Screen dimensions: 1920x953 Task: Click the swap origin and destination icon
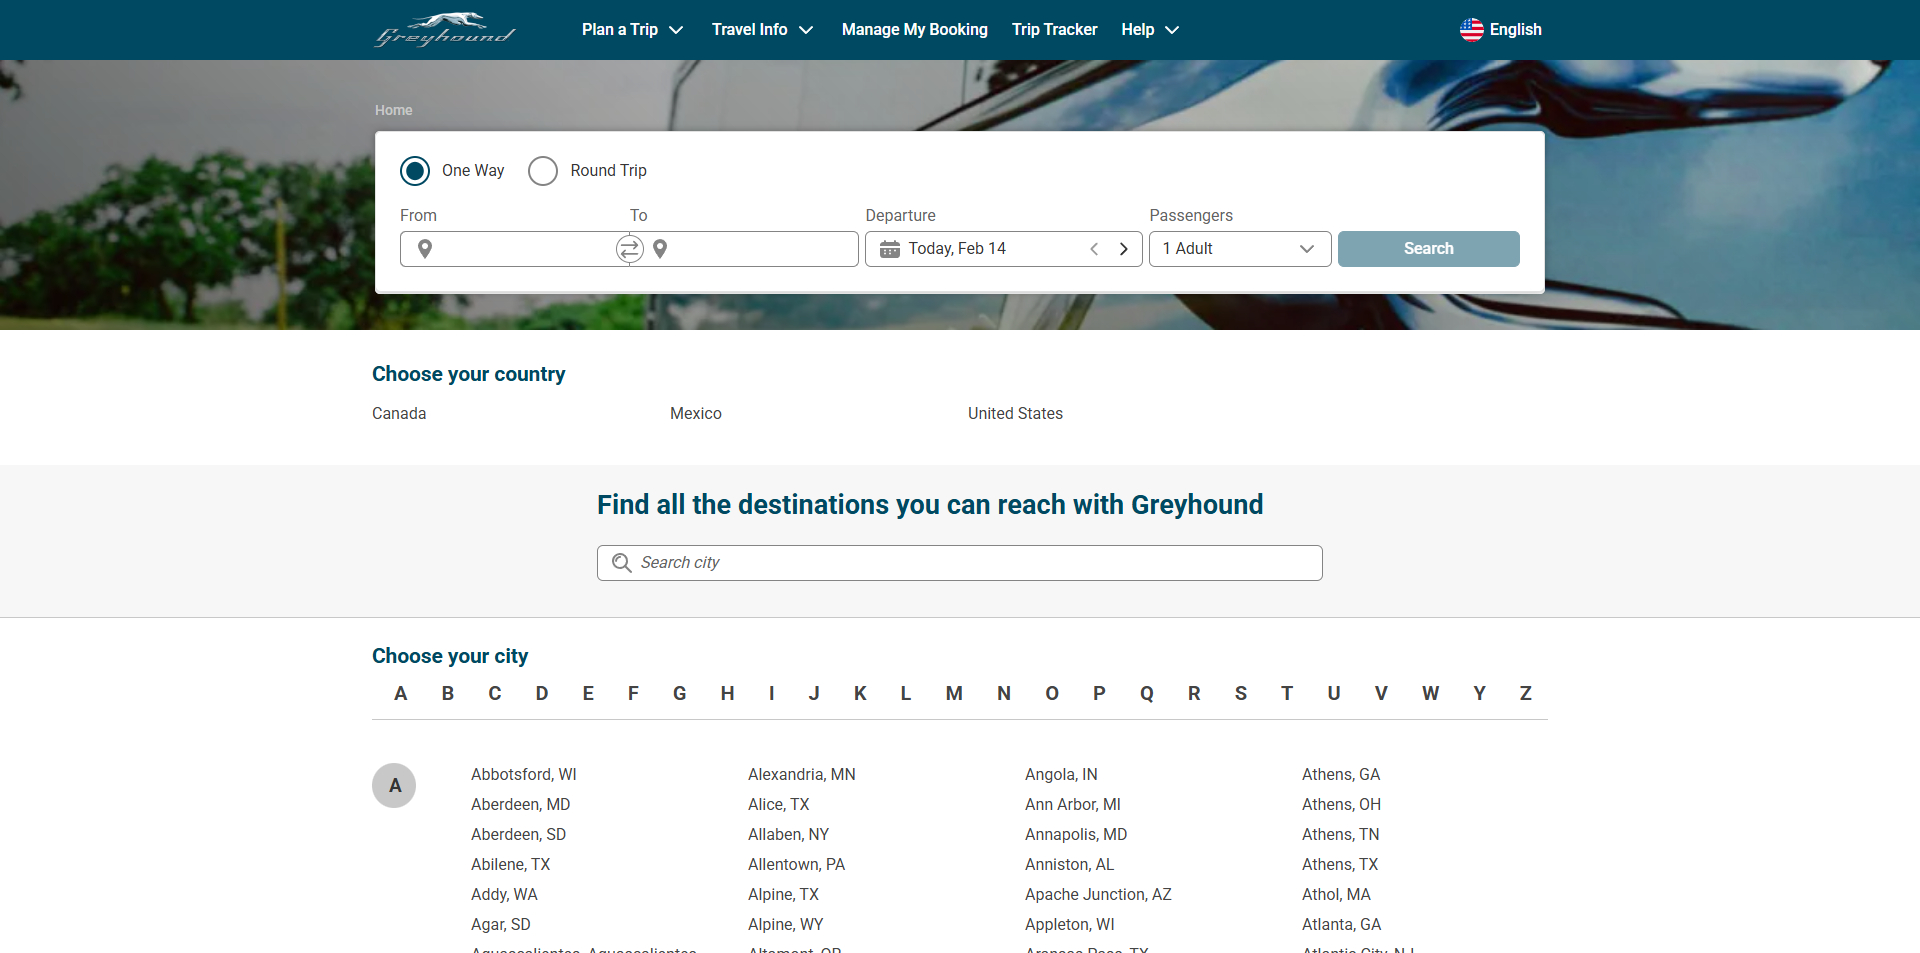click(629, 249)
